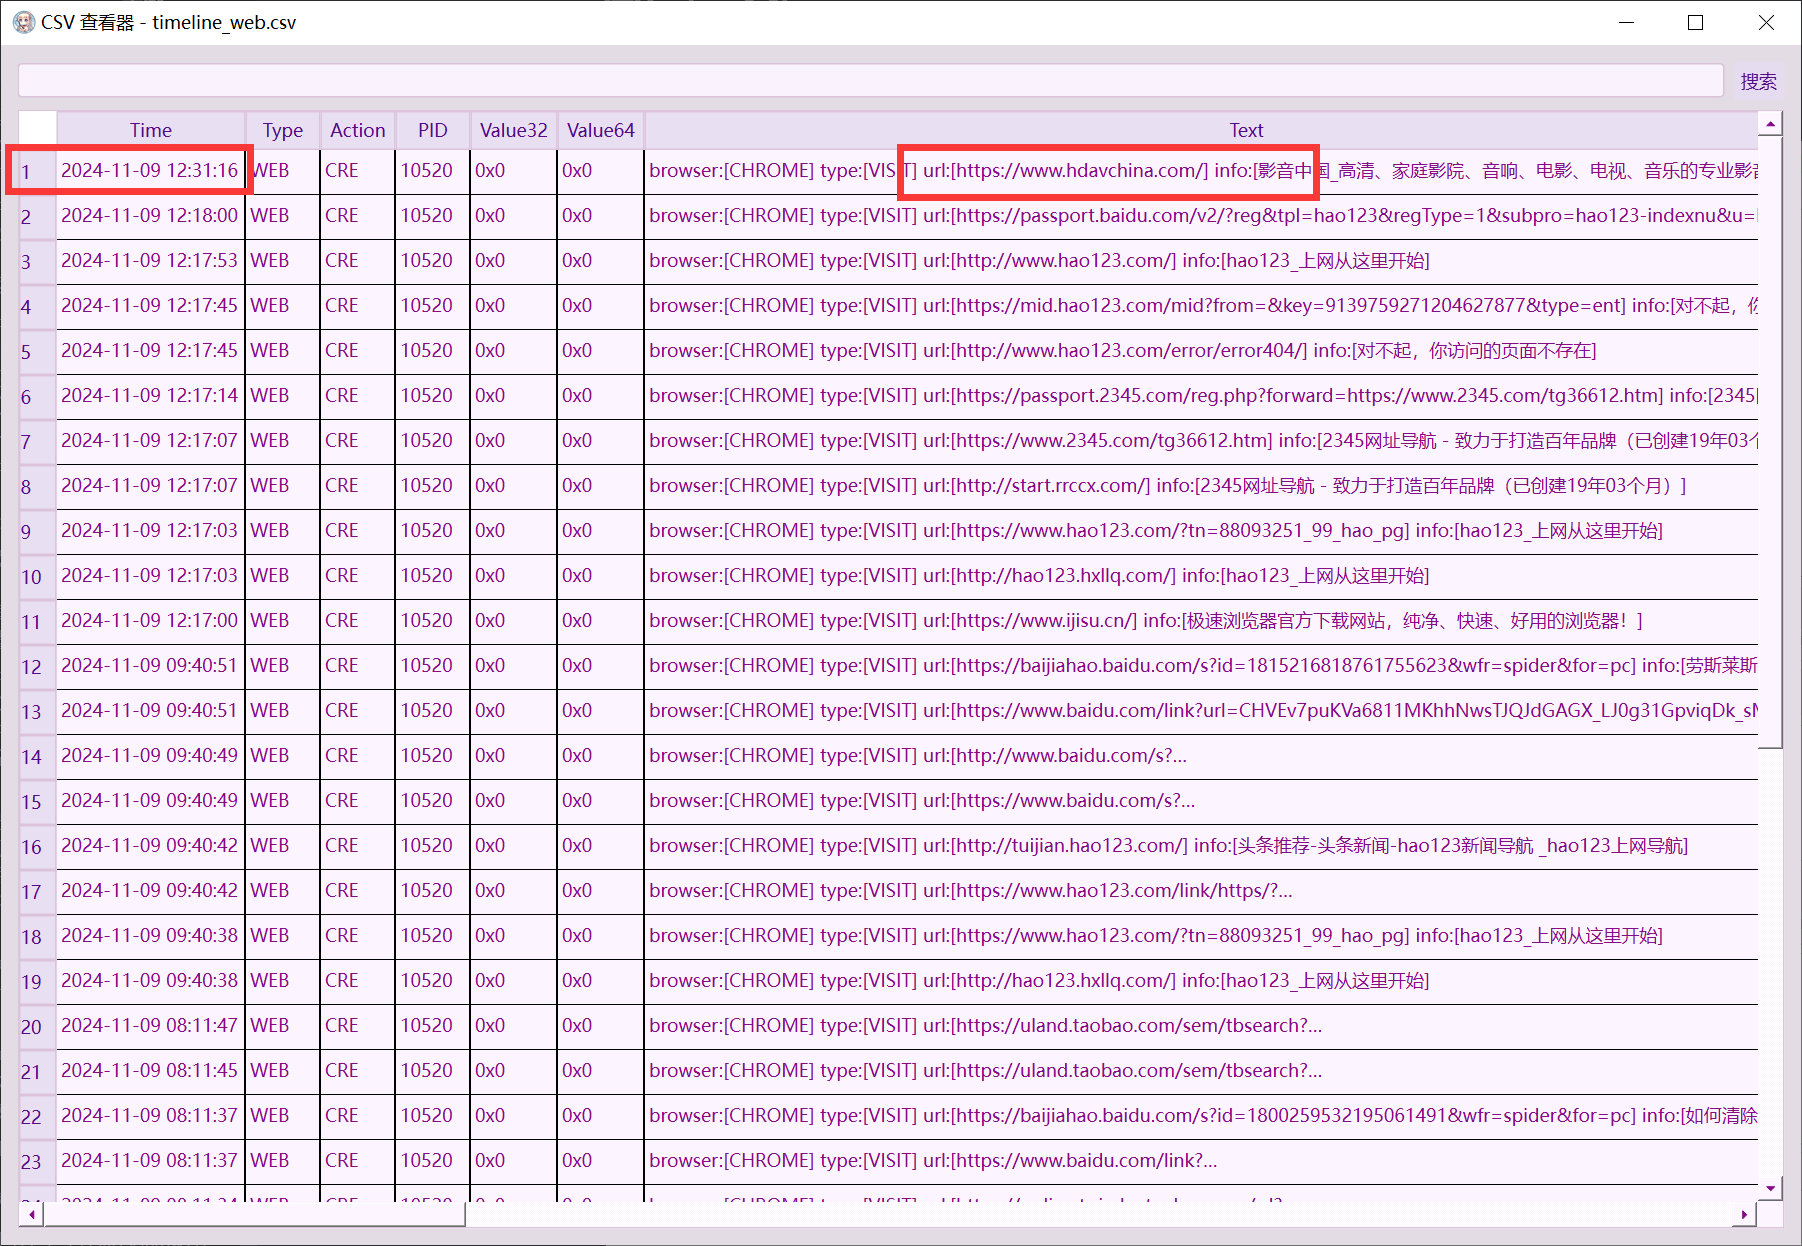Click the vertical scrollbar up arrow
This screenshot has height=1246, width=1802.
[x=1771, y=124]
